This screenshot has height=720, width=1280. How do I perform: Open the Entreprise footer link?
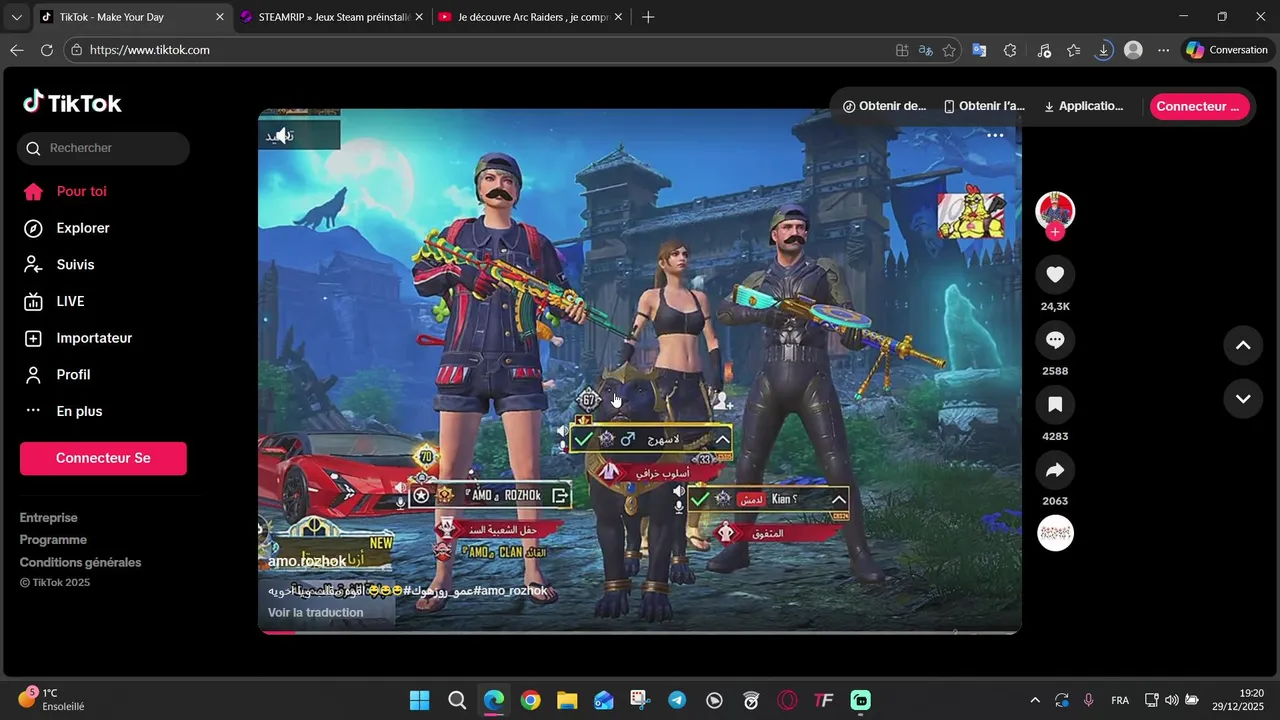[48, 518]
